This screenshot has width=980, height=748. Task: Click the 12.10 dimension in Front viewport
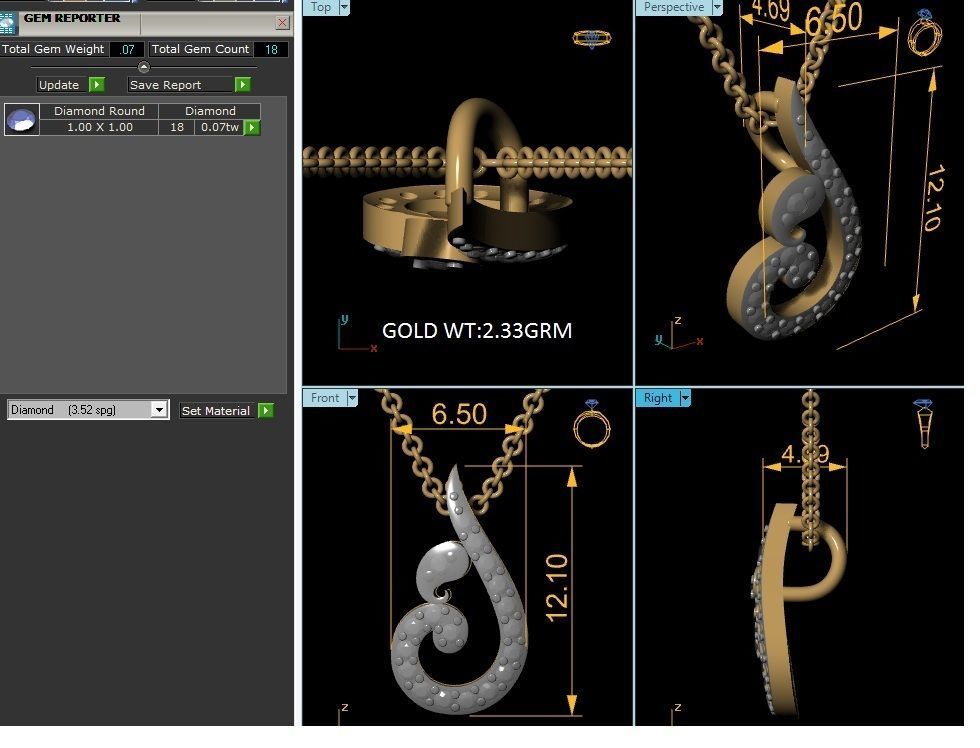tap(556, 588)
